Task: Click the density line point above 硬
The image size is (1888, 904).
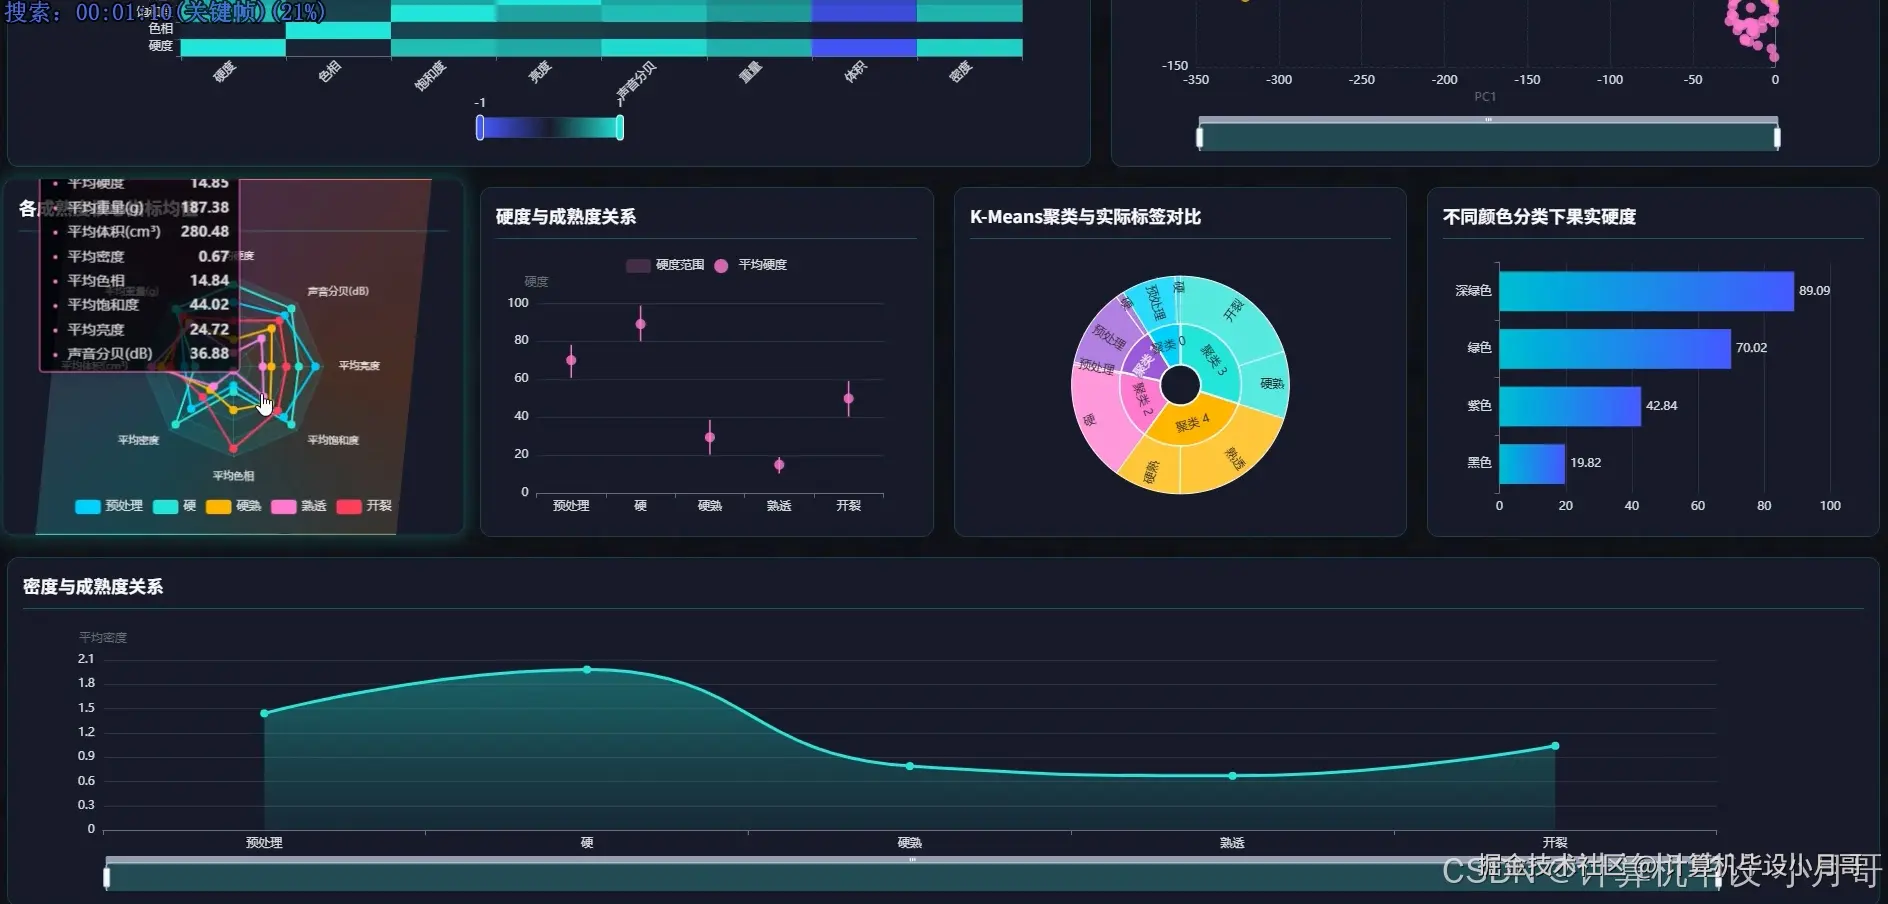Action: pyautogui.click(x=587, y=670)
